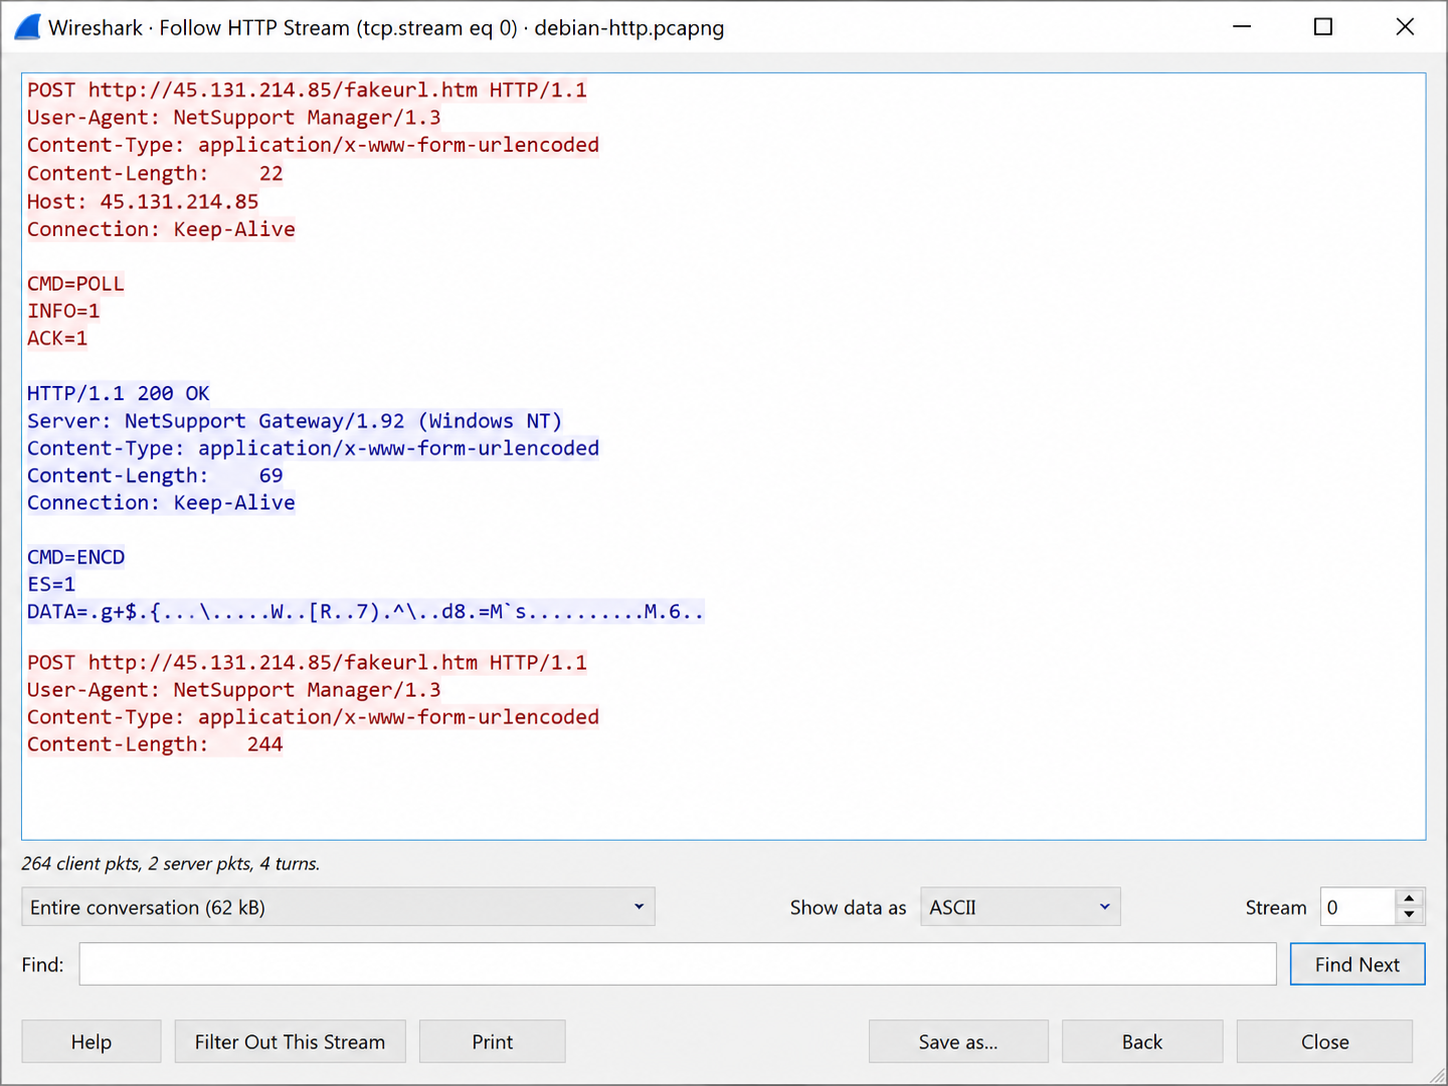This screenshot has width=1448, height=1086.
Task: Click the 'Content-Length: 244' line
Action: [155, 744]
